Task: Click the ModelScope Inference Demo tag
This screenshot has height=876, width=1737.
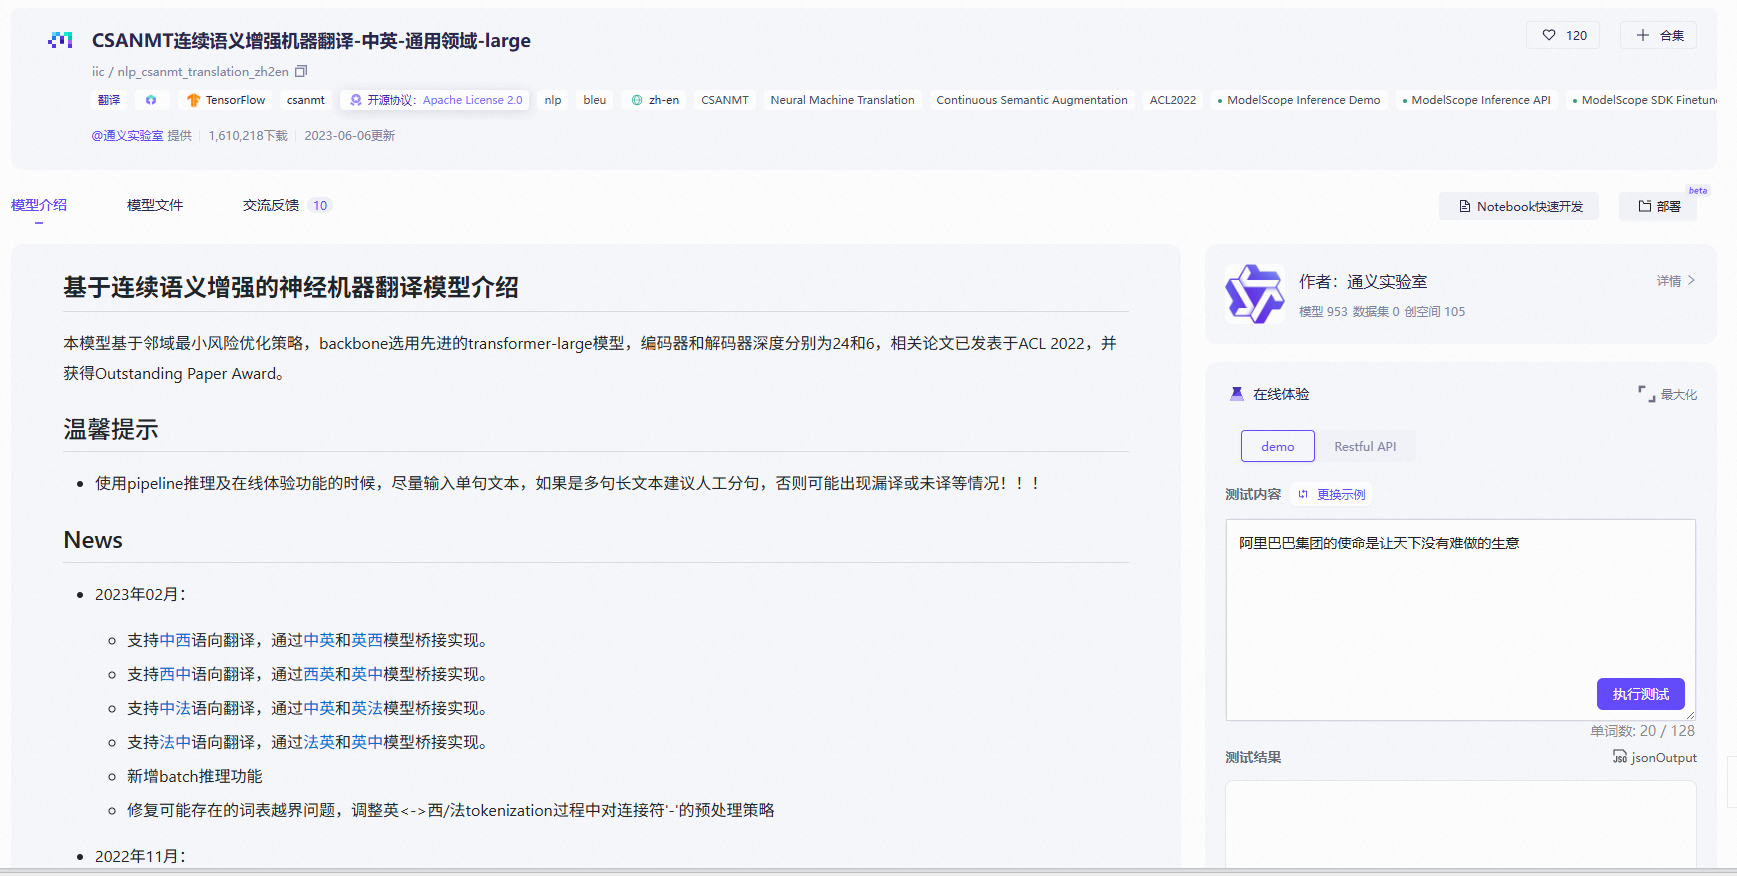Action: pos(1299,100)
